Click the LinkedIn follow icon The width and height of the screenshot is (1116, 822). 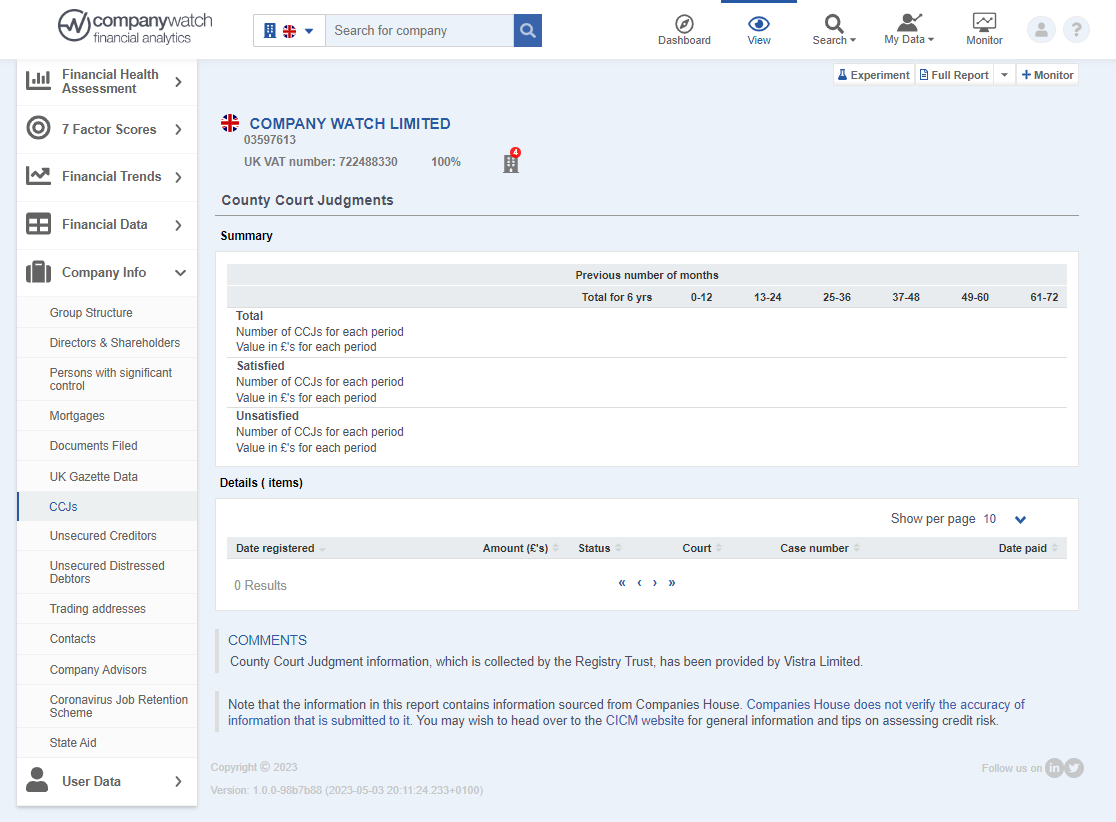pos(1054,767)
